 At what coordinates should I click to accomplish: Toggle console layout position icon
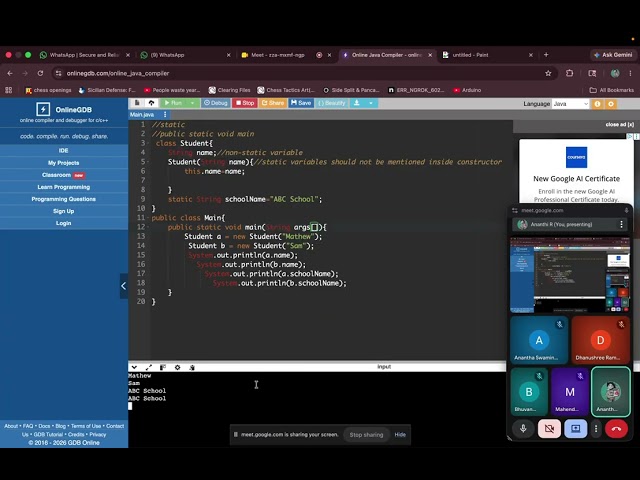click(x=163, y=367)
